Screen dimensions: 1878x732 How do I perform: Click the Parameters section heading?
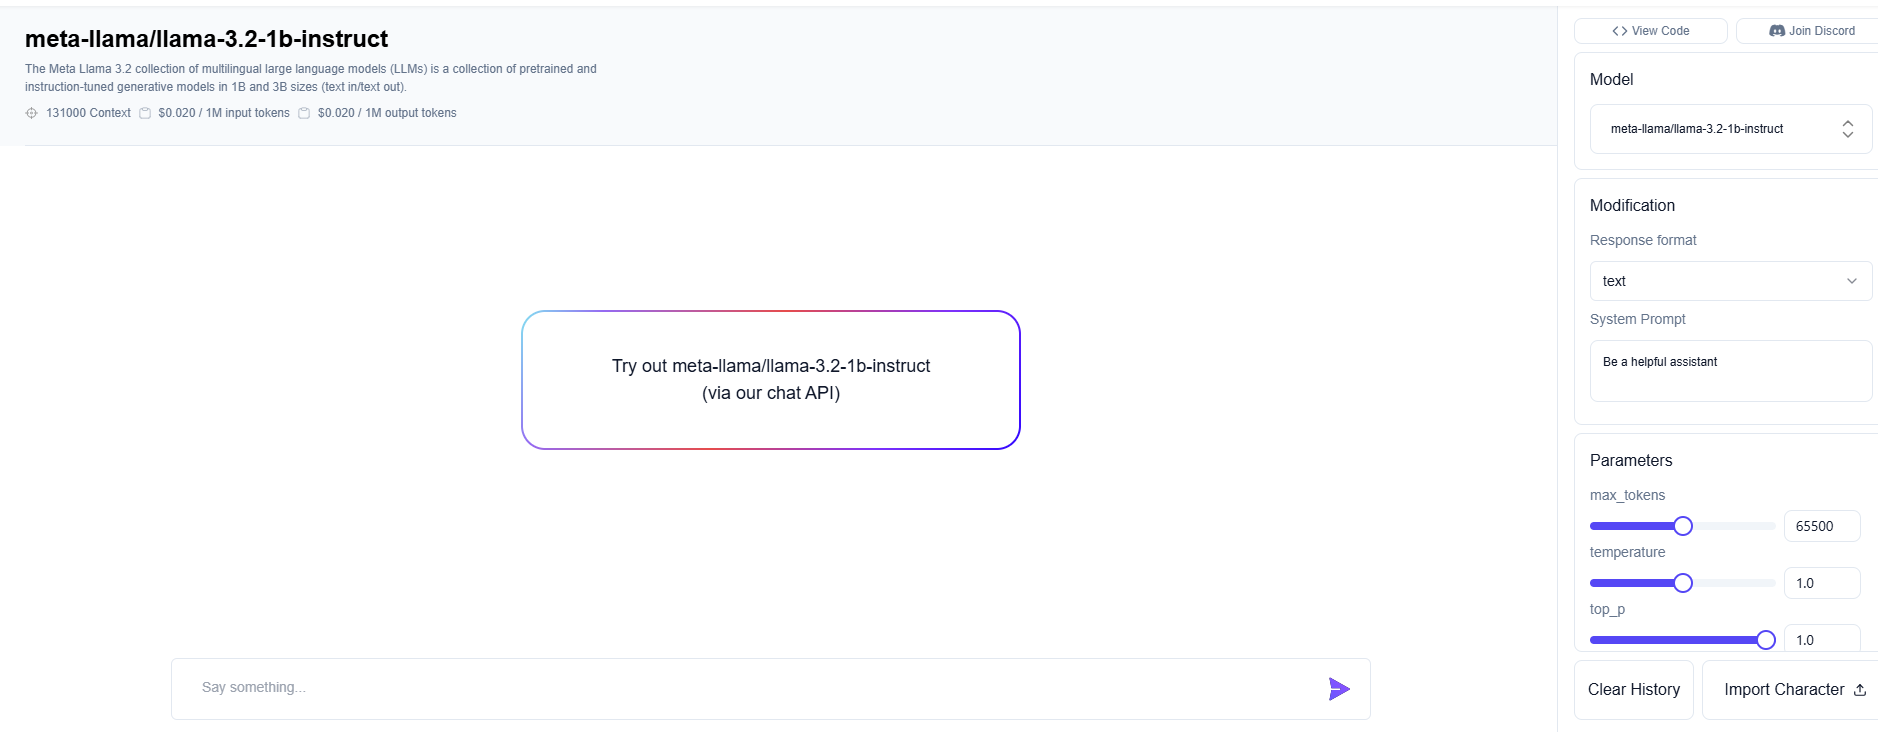click(x=1631, y=460)
